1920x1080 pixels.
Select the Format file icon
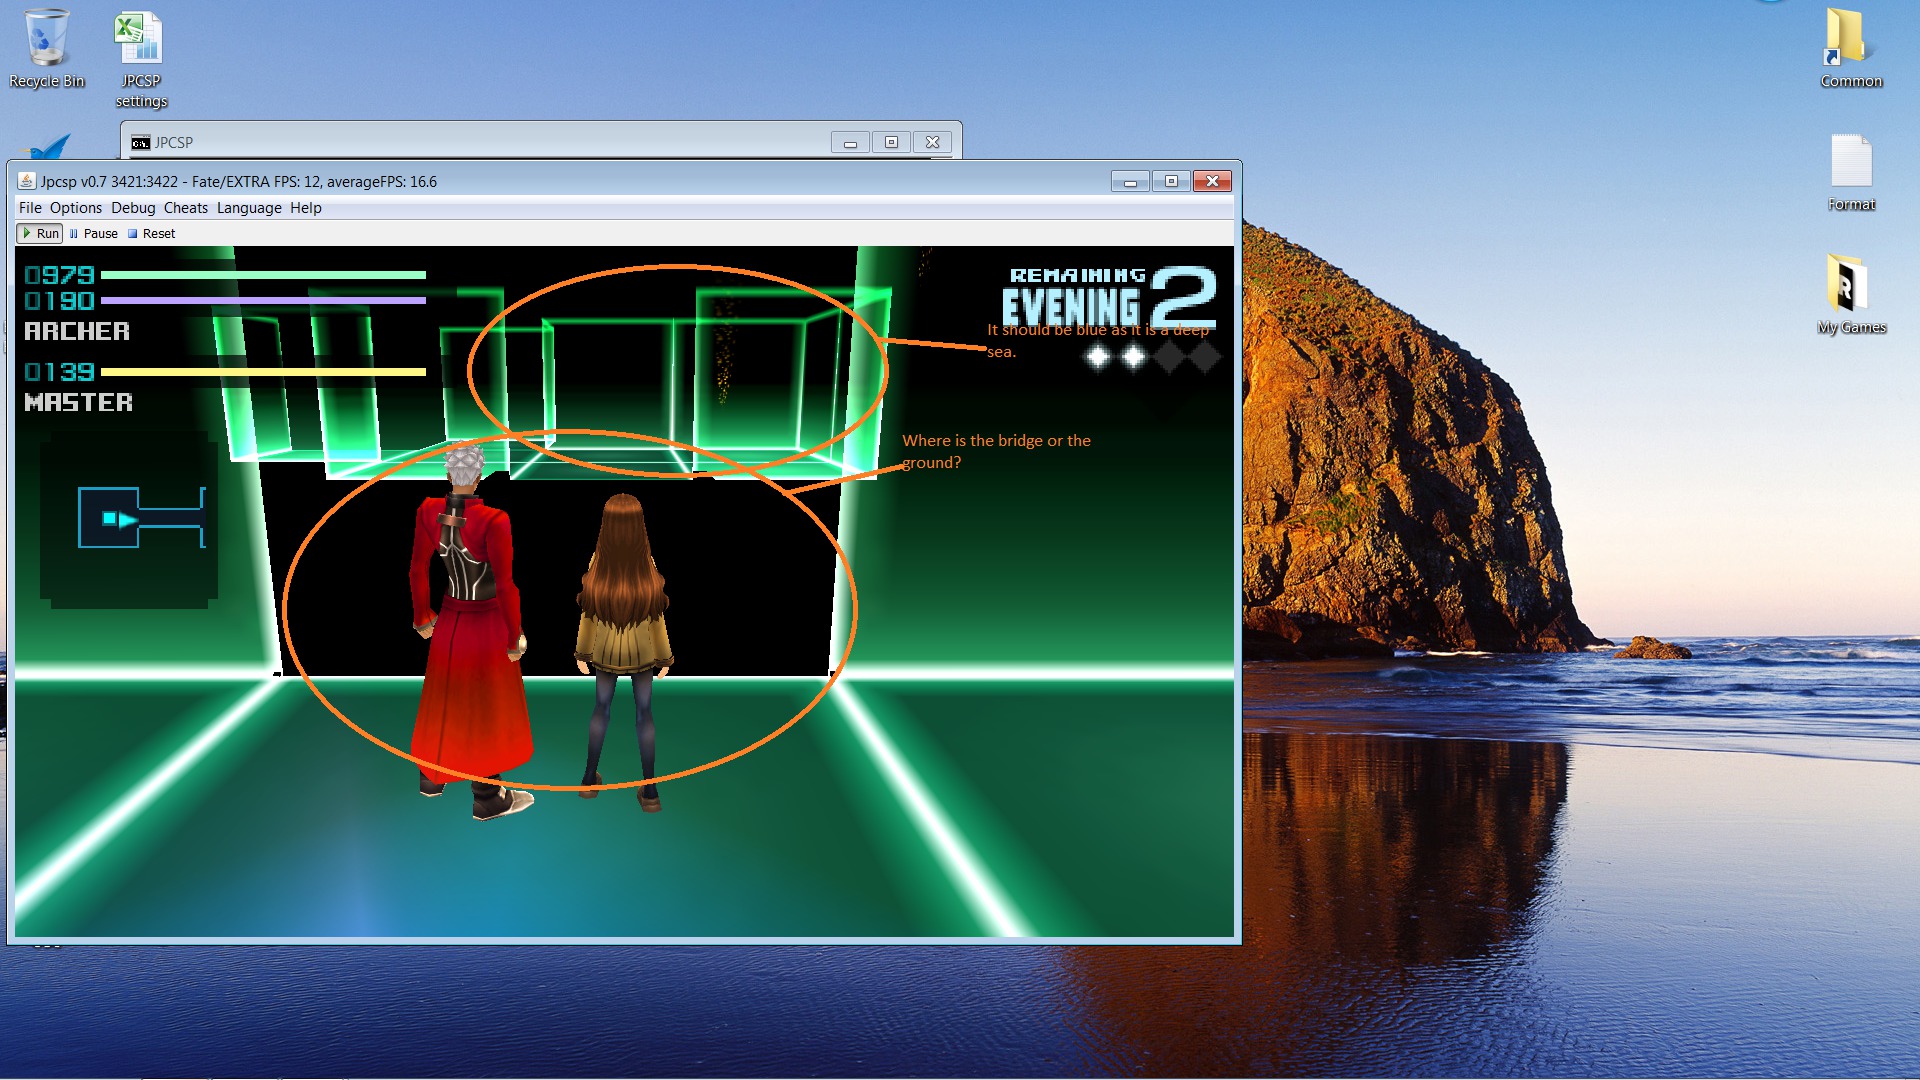click(1851, 172)
